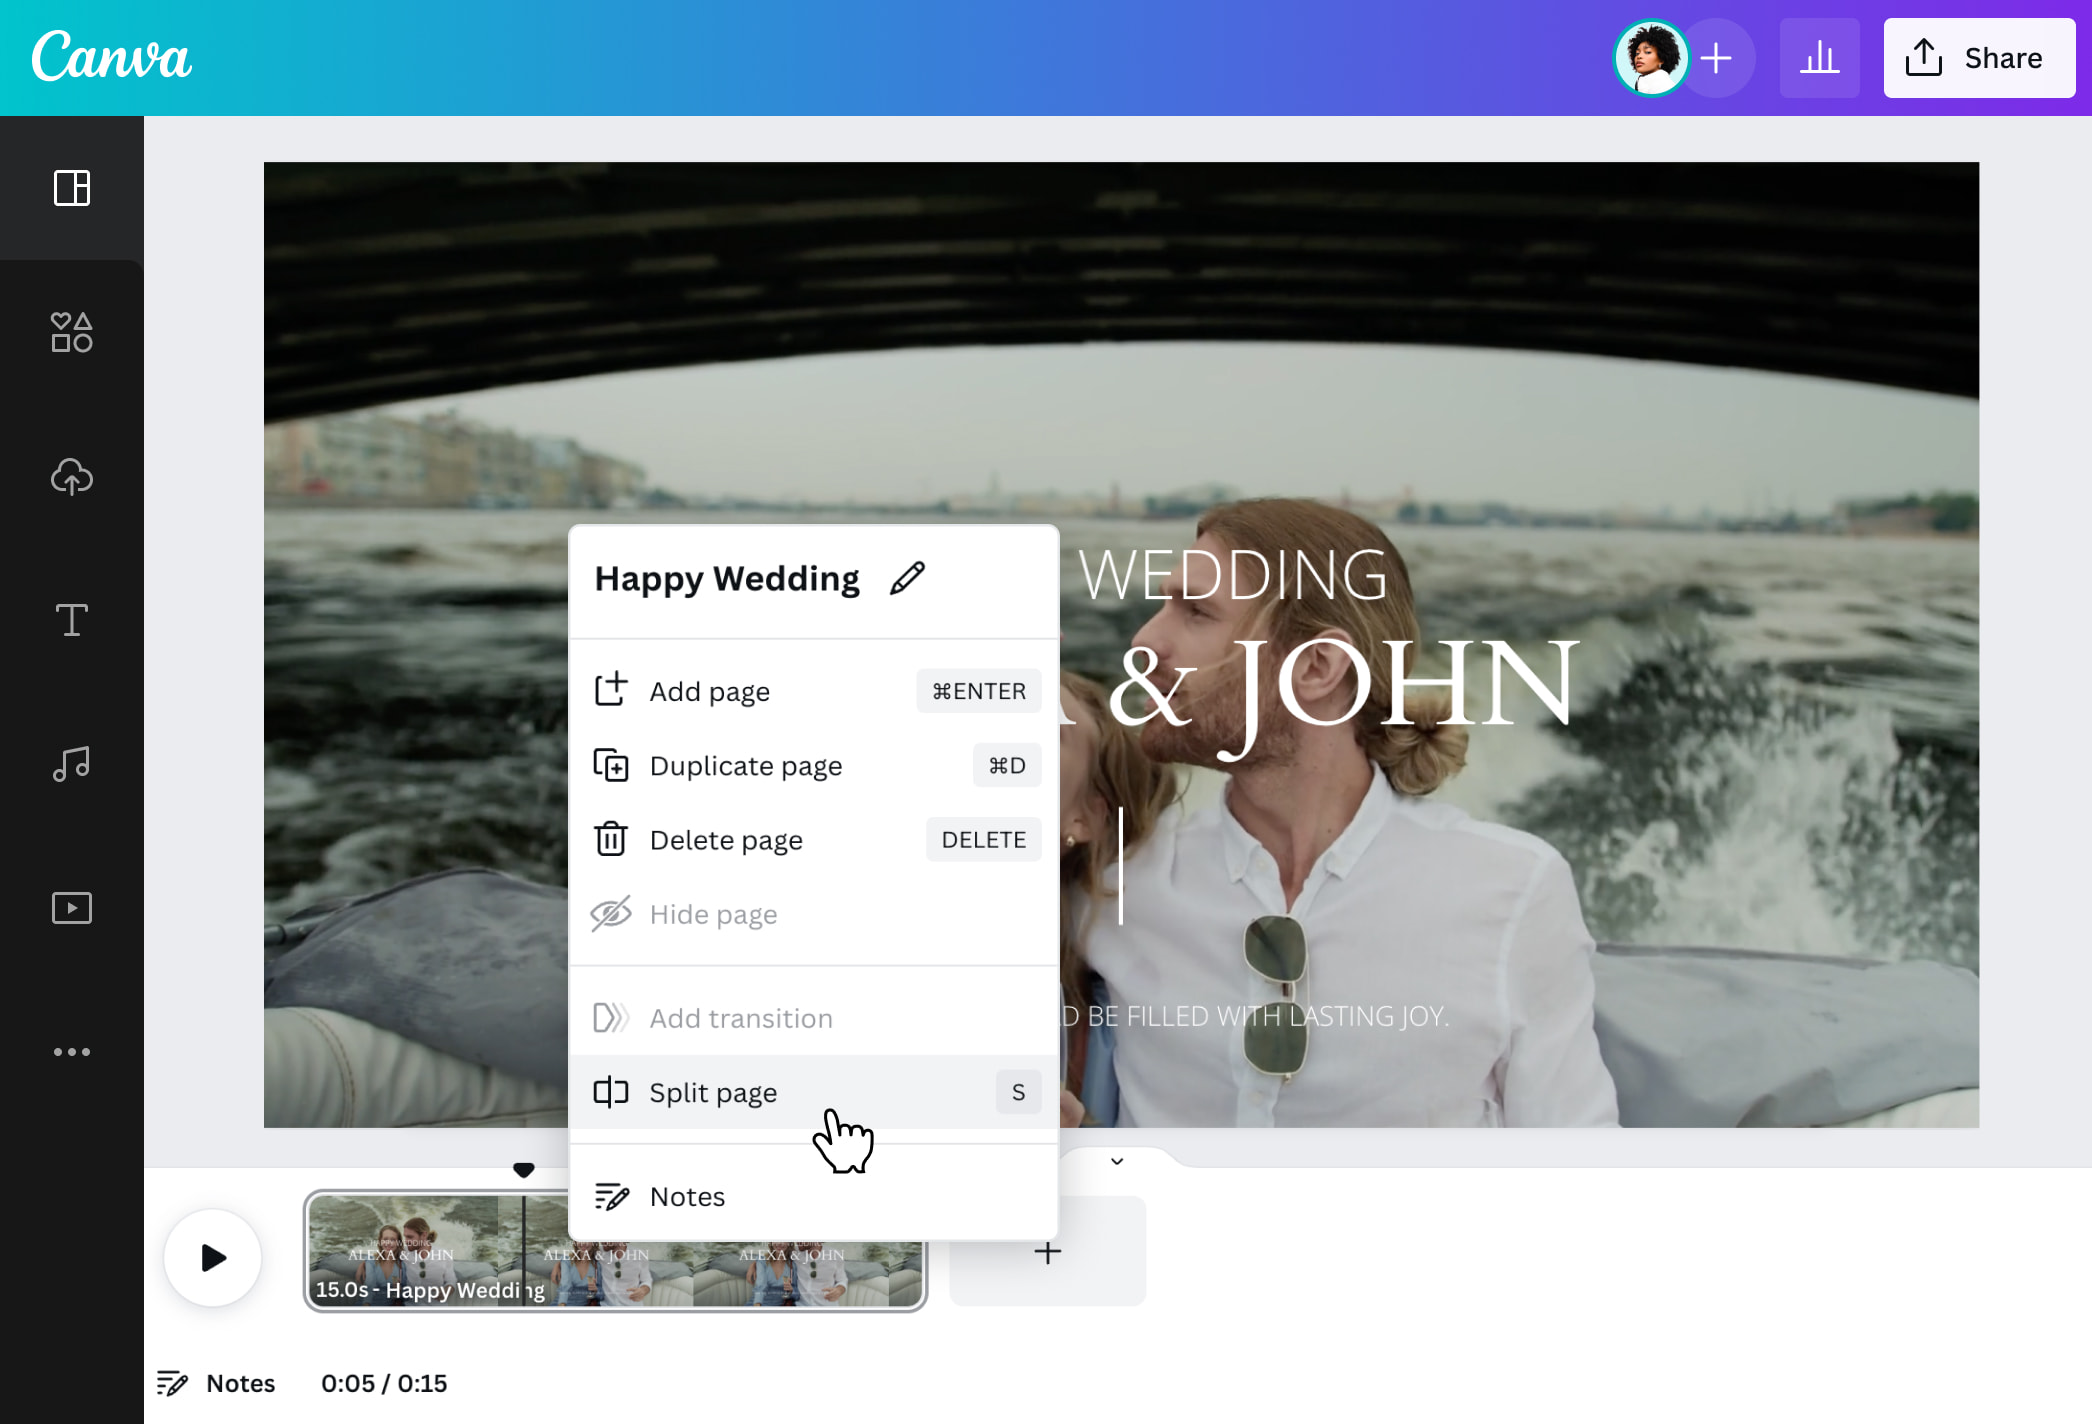The height and width of the screenshot is (1424, 2092).
Task: Hide the current page
Action: 713,913
